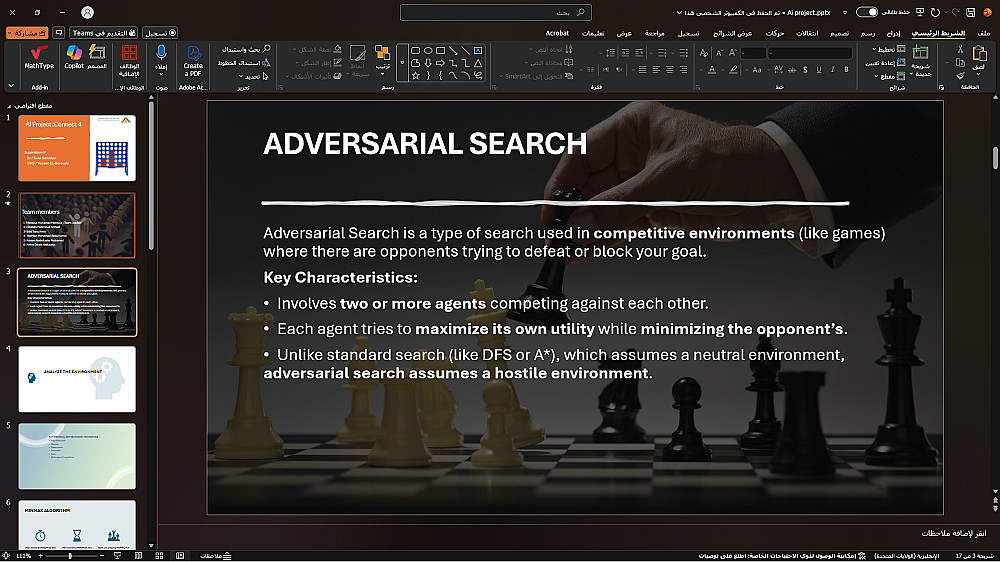Click the comments speech bubble icon

tap(59, 33)
